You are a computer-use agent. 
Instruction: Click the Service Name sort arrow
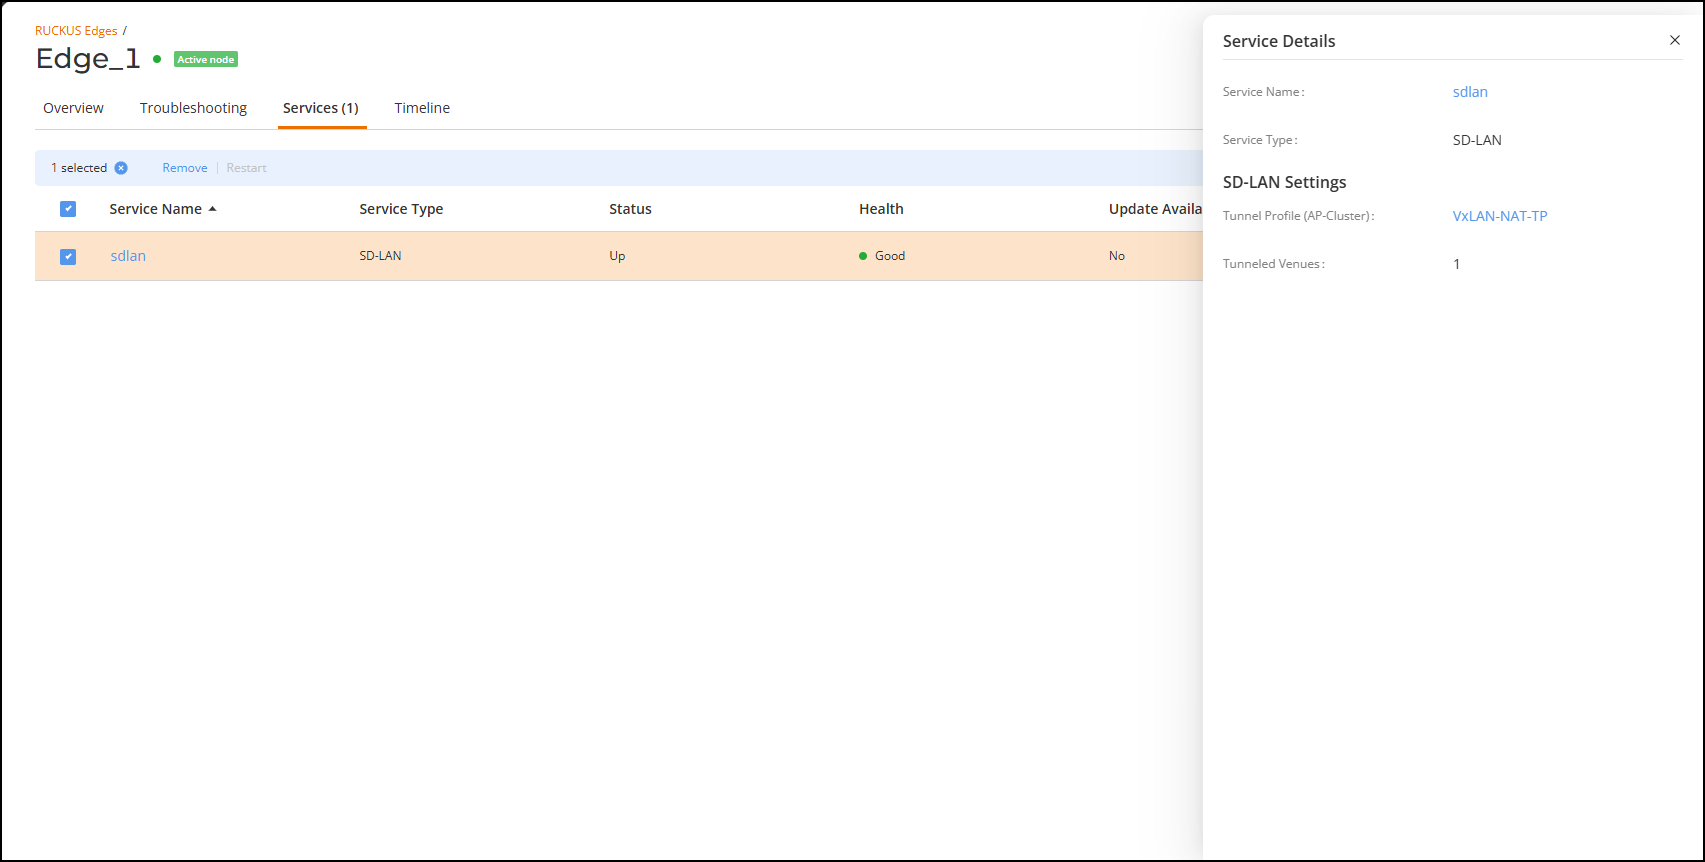click(x=213, y=209)
